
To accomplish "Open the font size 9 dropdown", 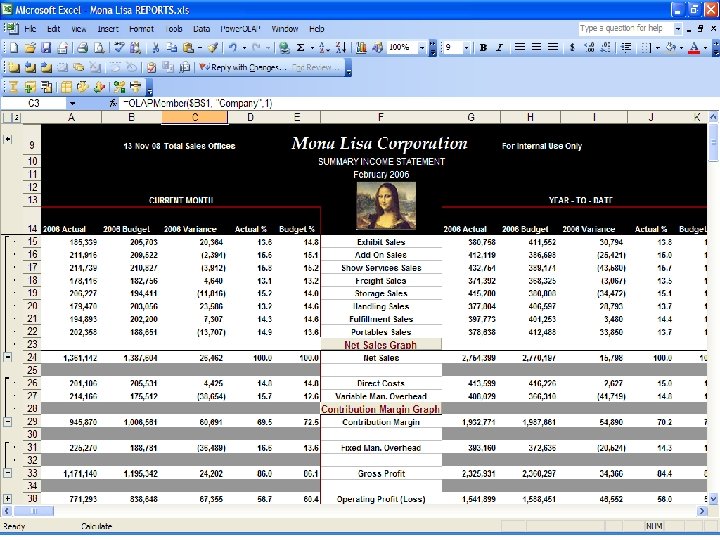I will tap(466, 47).
